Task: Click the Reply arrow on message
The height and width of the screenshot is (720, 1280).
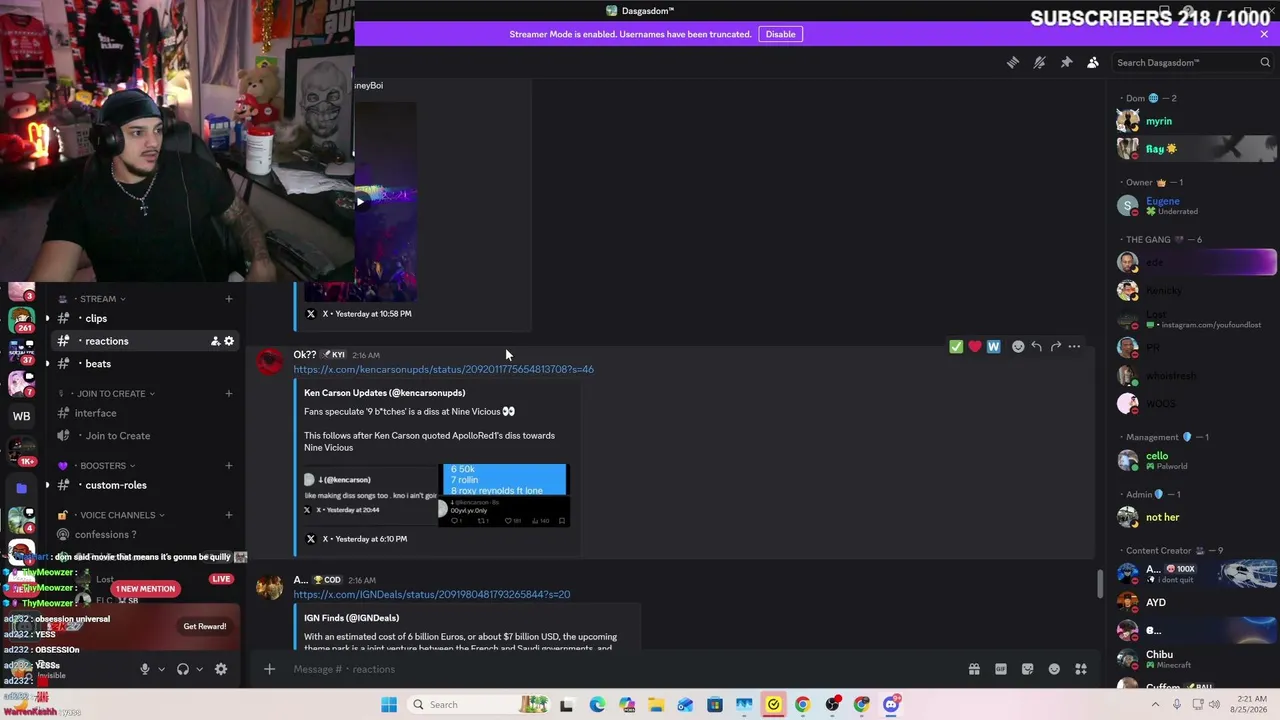Action: coord(1036,346)
